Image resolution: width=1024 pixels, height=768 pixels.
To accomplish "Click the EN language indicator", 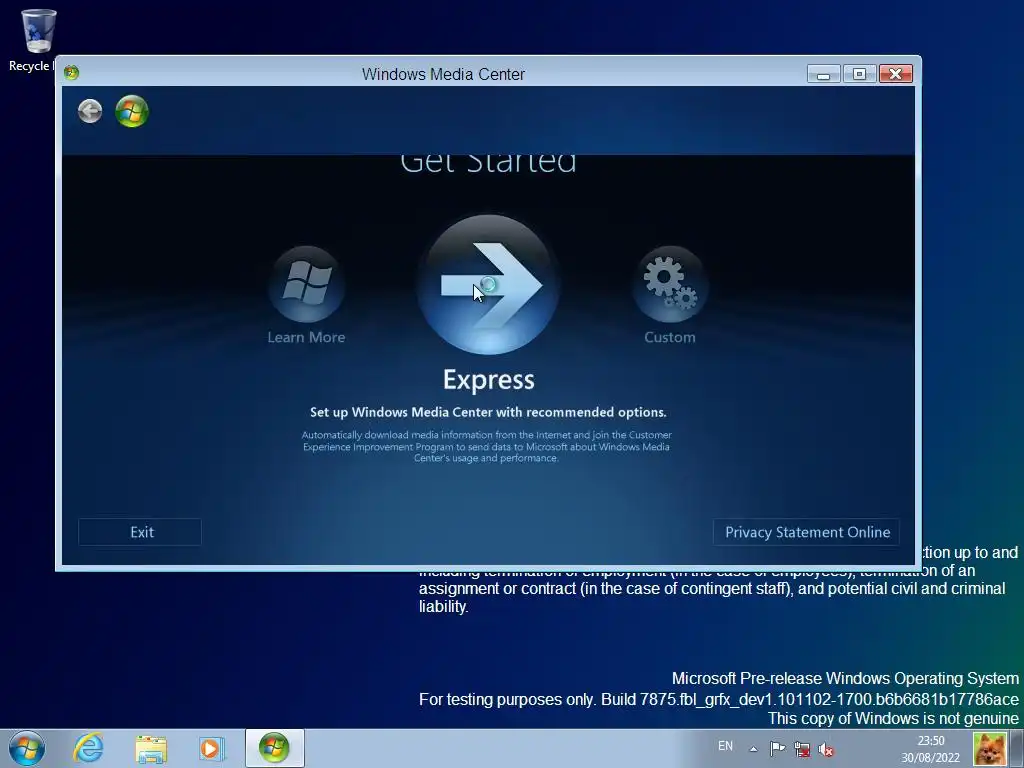I will click(725, 746).
